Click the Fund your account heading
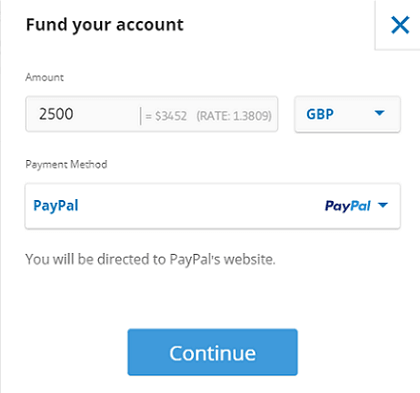This screenshot has height=393, width=420. [105, 25]
